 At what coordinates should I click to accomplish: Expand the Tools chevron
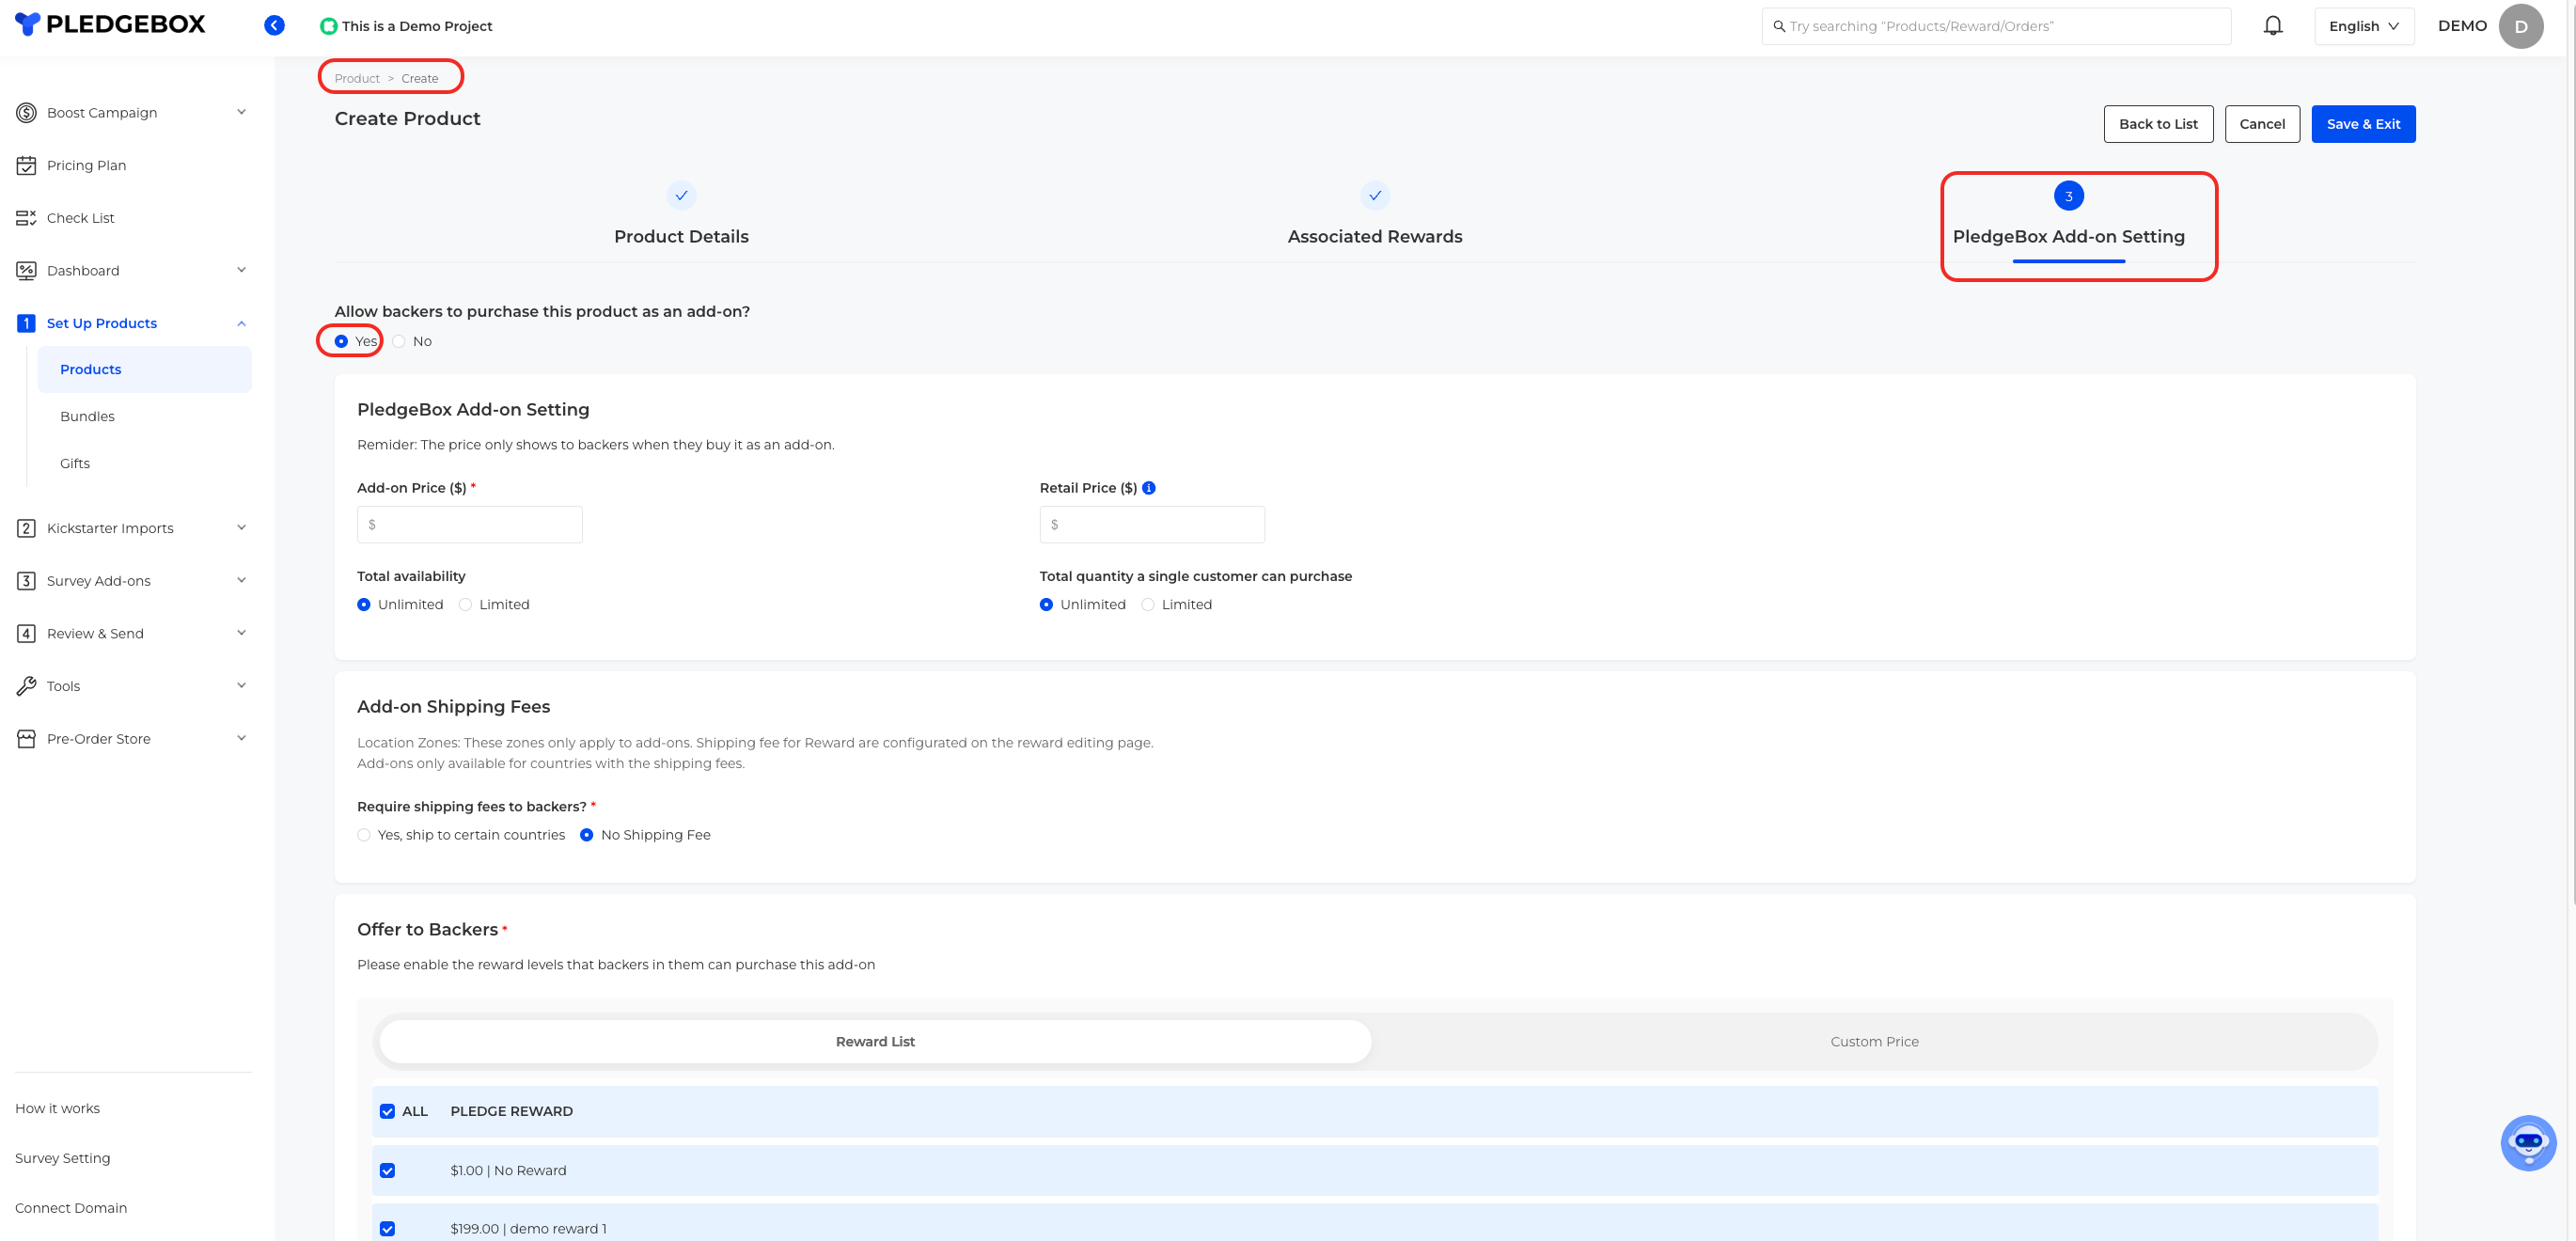(241, 685)
